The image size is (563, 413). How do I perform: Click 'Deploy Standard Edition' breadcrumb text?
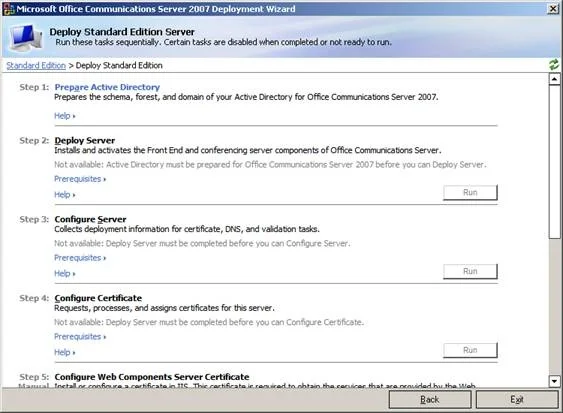119,65
